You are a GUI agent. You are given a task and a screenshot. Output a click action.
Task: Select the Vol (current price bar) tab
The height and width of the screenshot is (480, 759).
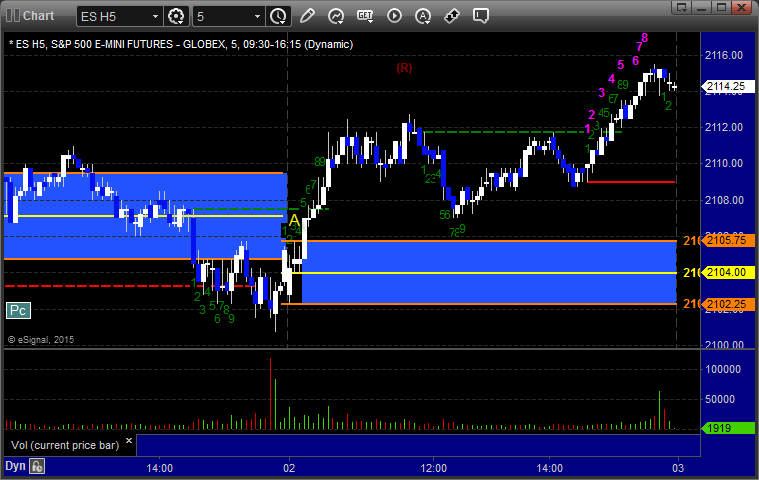click(x=65, y=445)
